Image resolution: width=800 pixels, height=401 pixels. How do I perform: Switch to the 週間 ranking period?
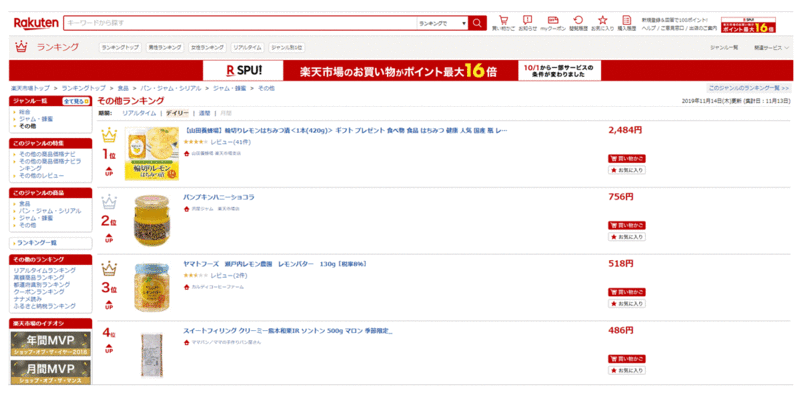(x=204, y=113)
